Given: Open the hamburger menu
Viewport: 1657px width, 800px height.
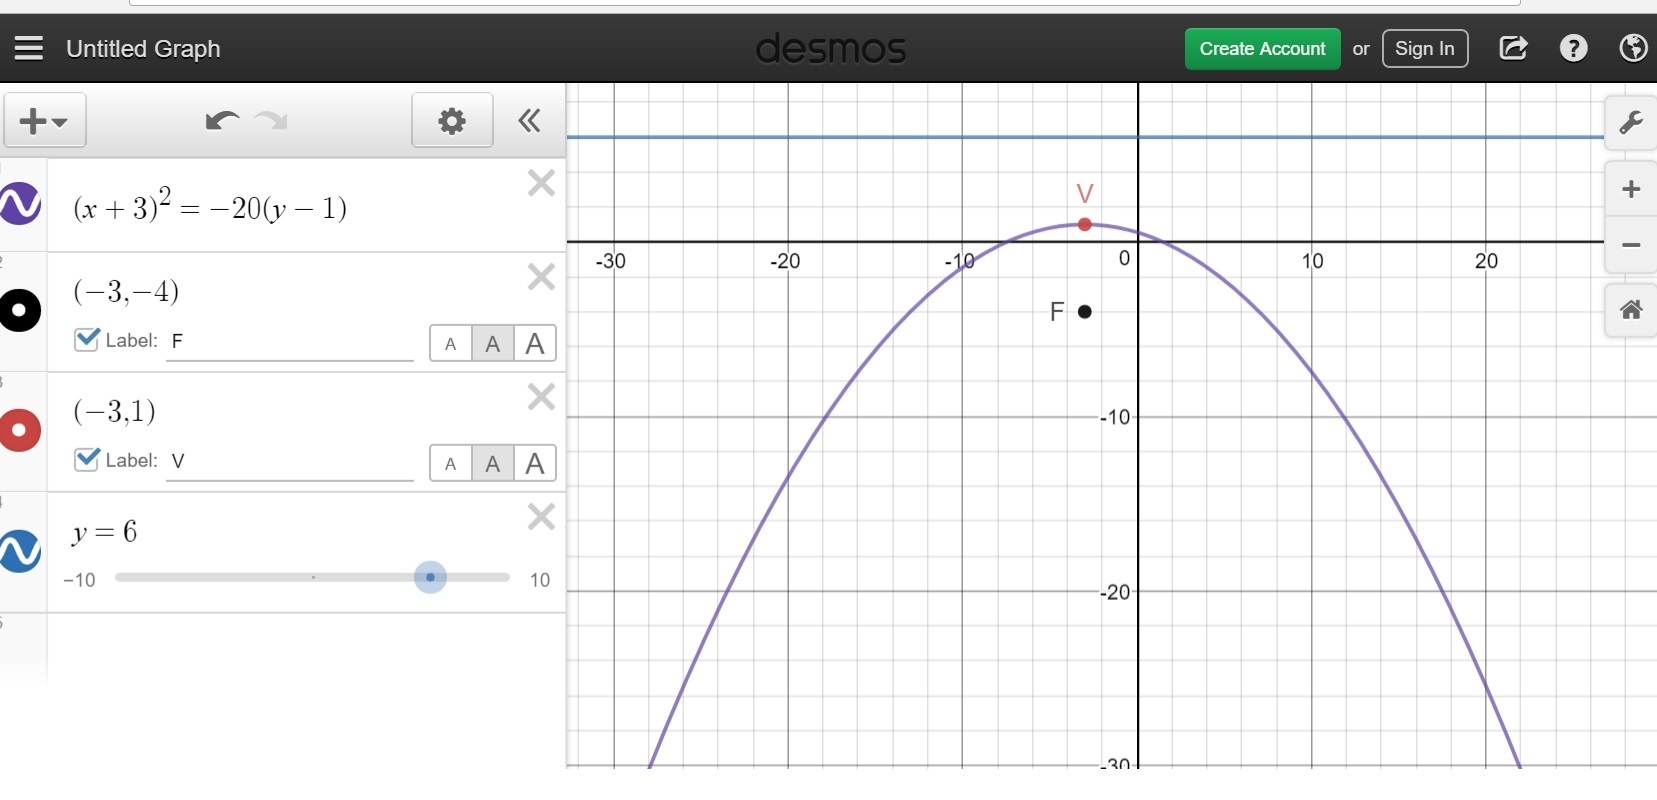Looking at the screenshot, I should (x=29, y=48).
